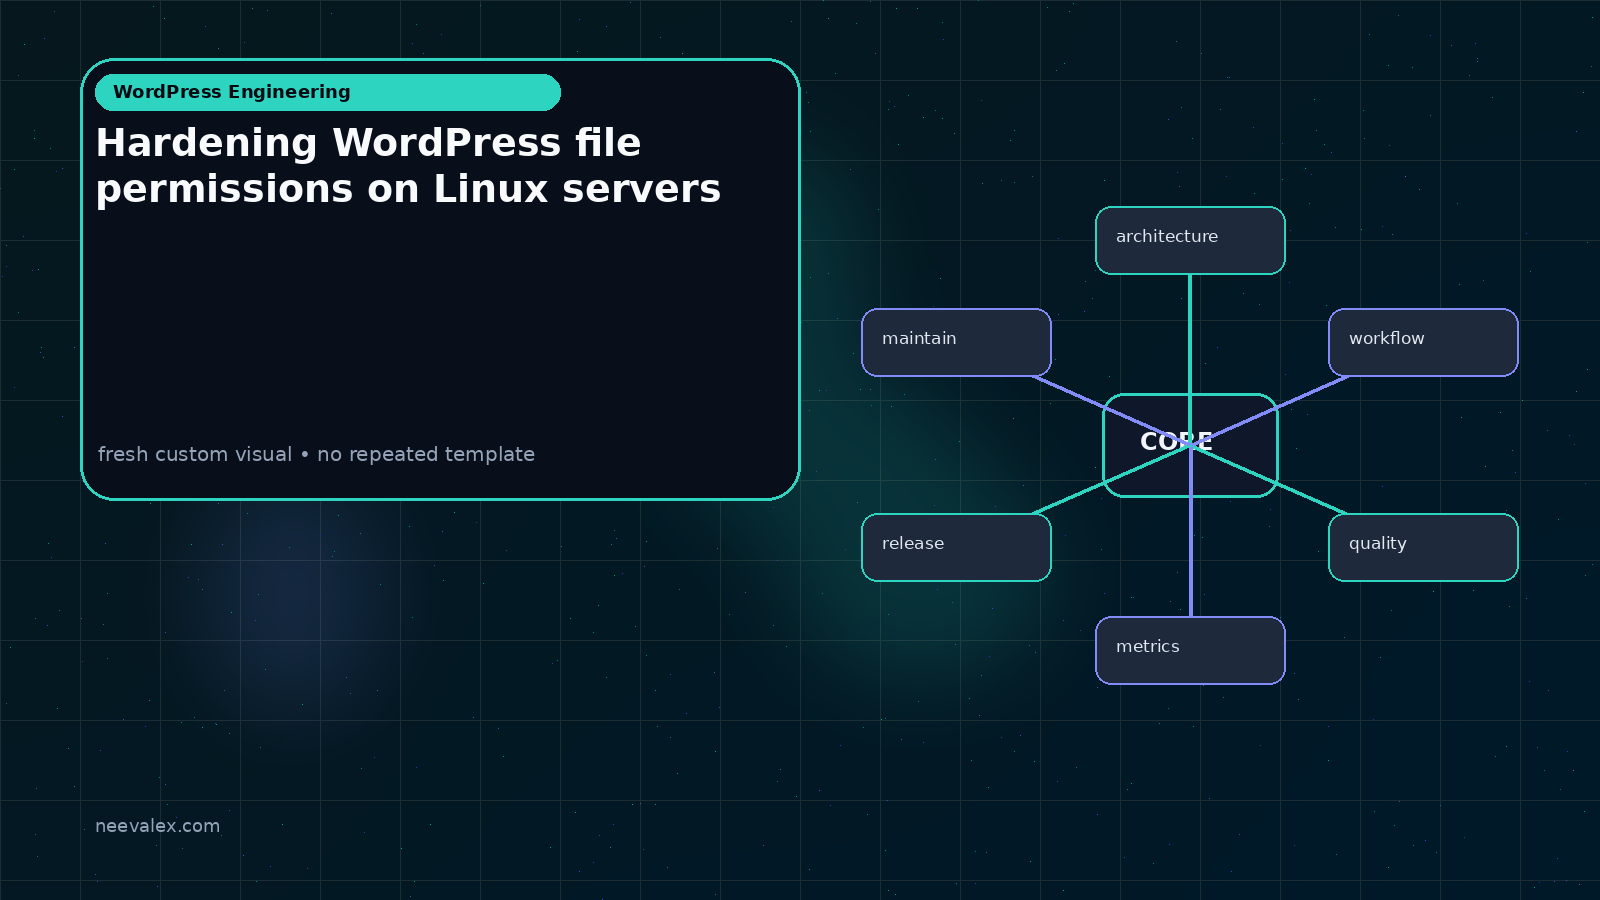Visit the neevalex.com link
This screenshot has height=900, width=1600.
[157, 826]
